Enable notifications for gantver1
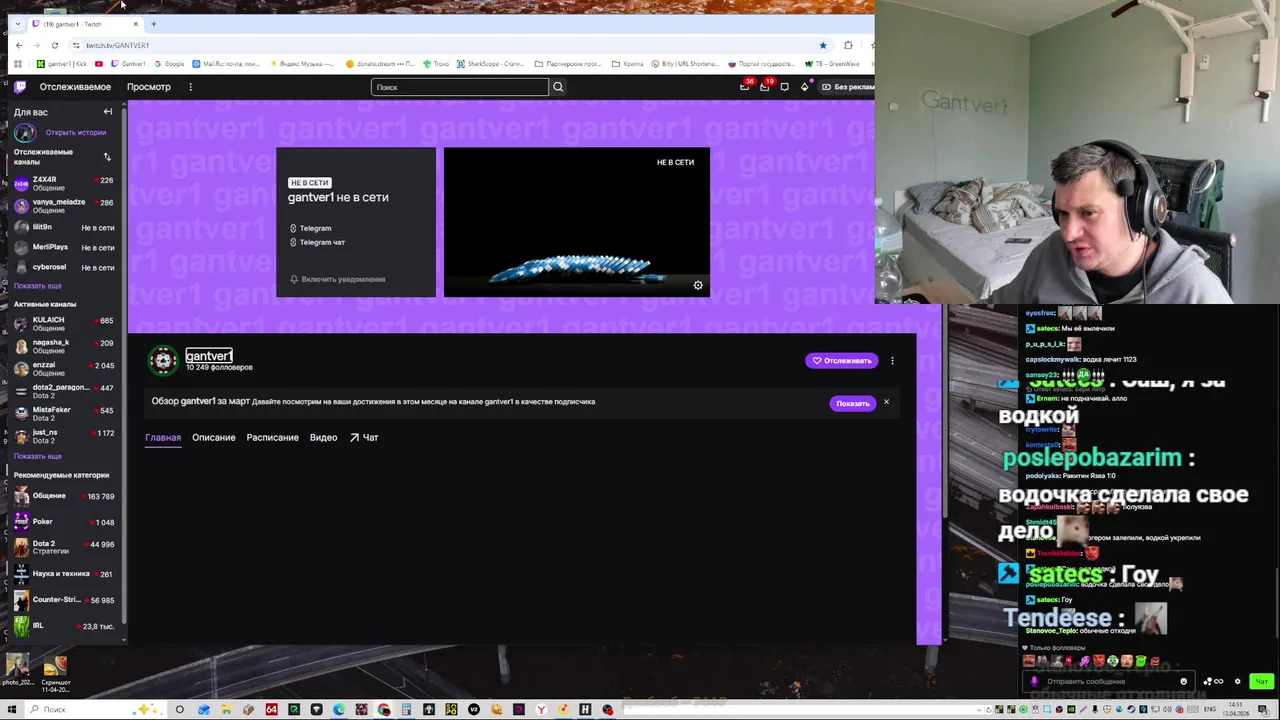This screenshot has width=1280, height=720. point(337,279)
